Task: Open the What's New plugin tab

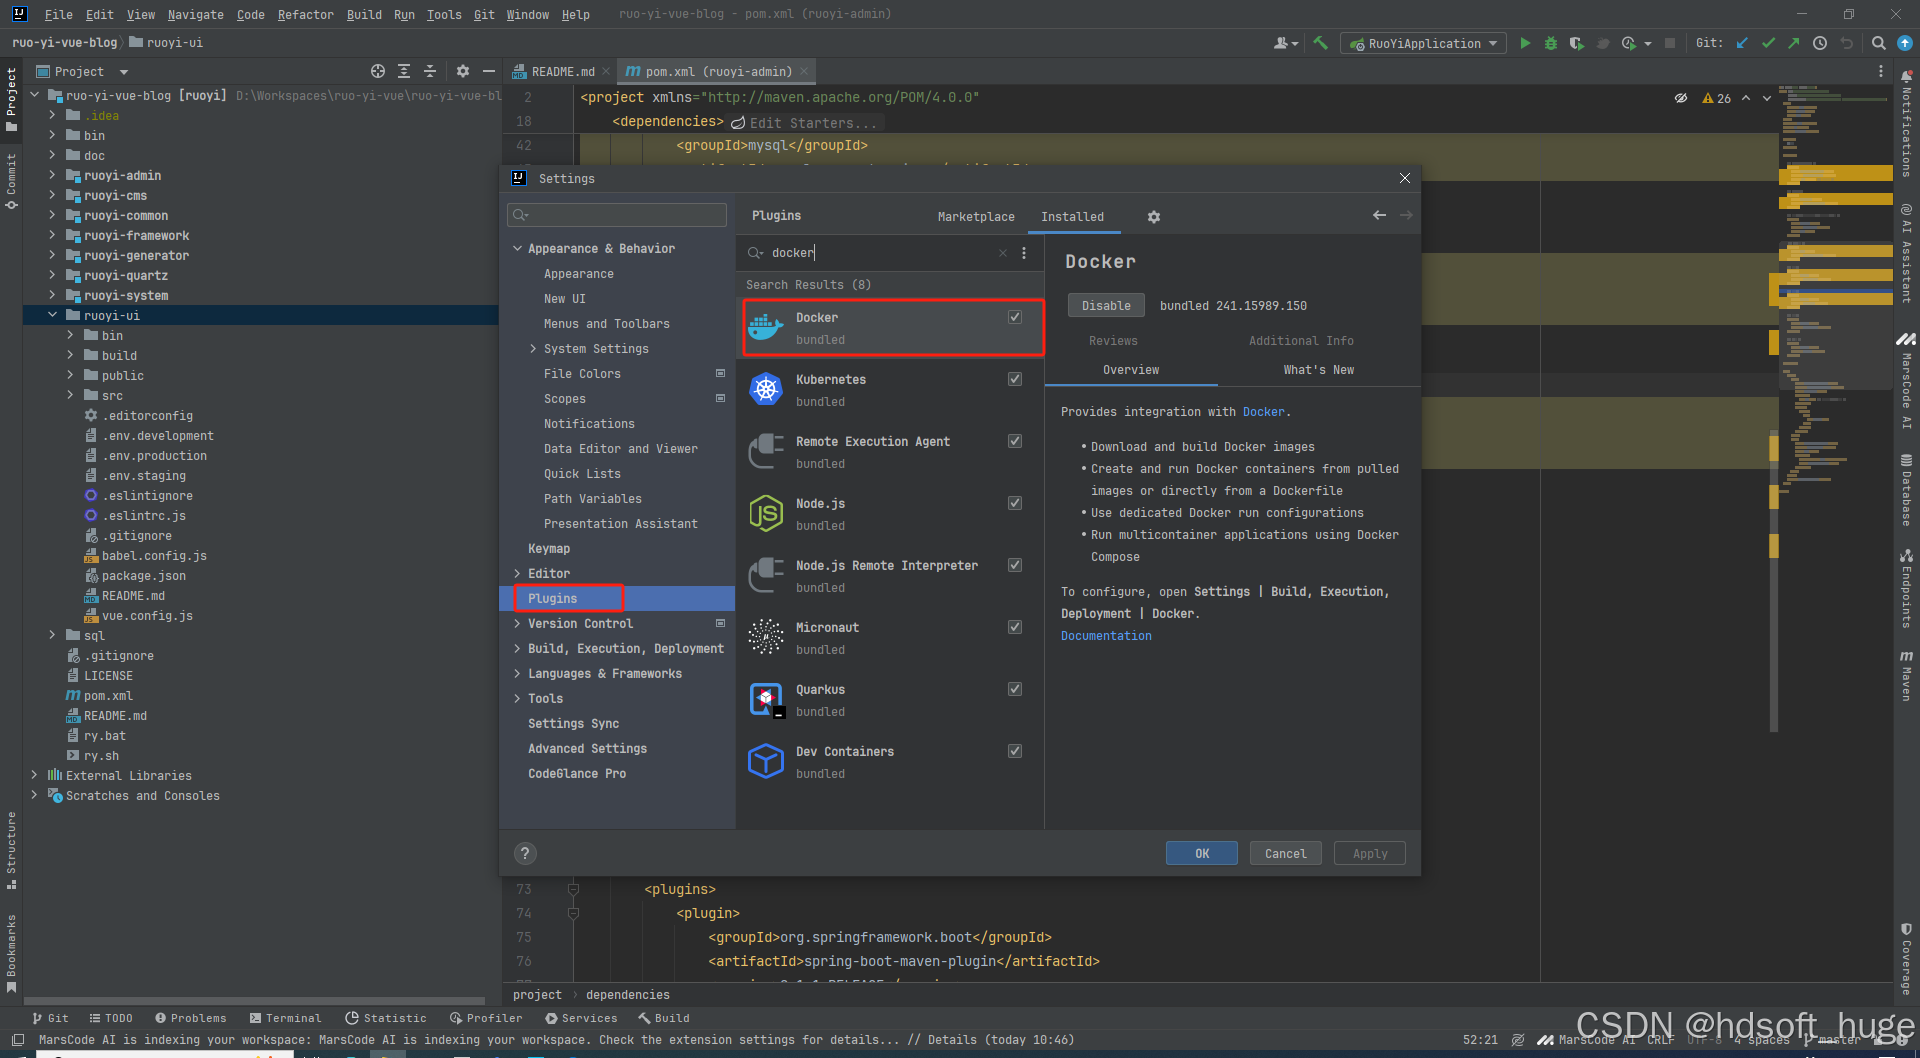Action: [1318, 370]
